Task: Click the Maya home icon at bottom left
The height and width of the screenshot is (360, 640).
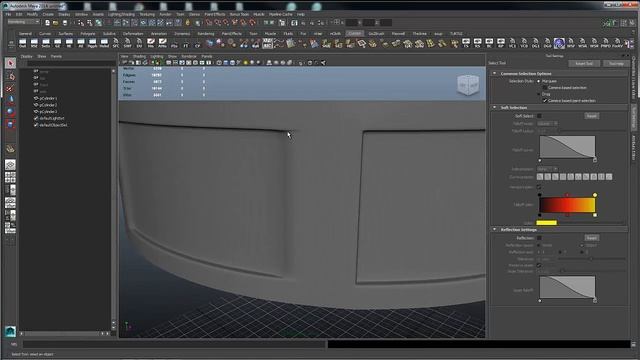Action: click(x=10, y=331)
